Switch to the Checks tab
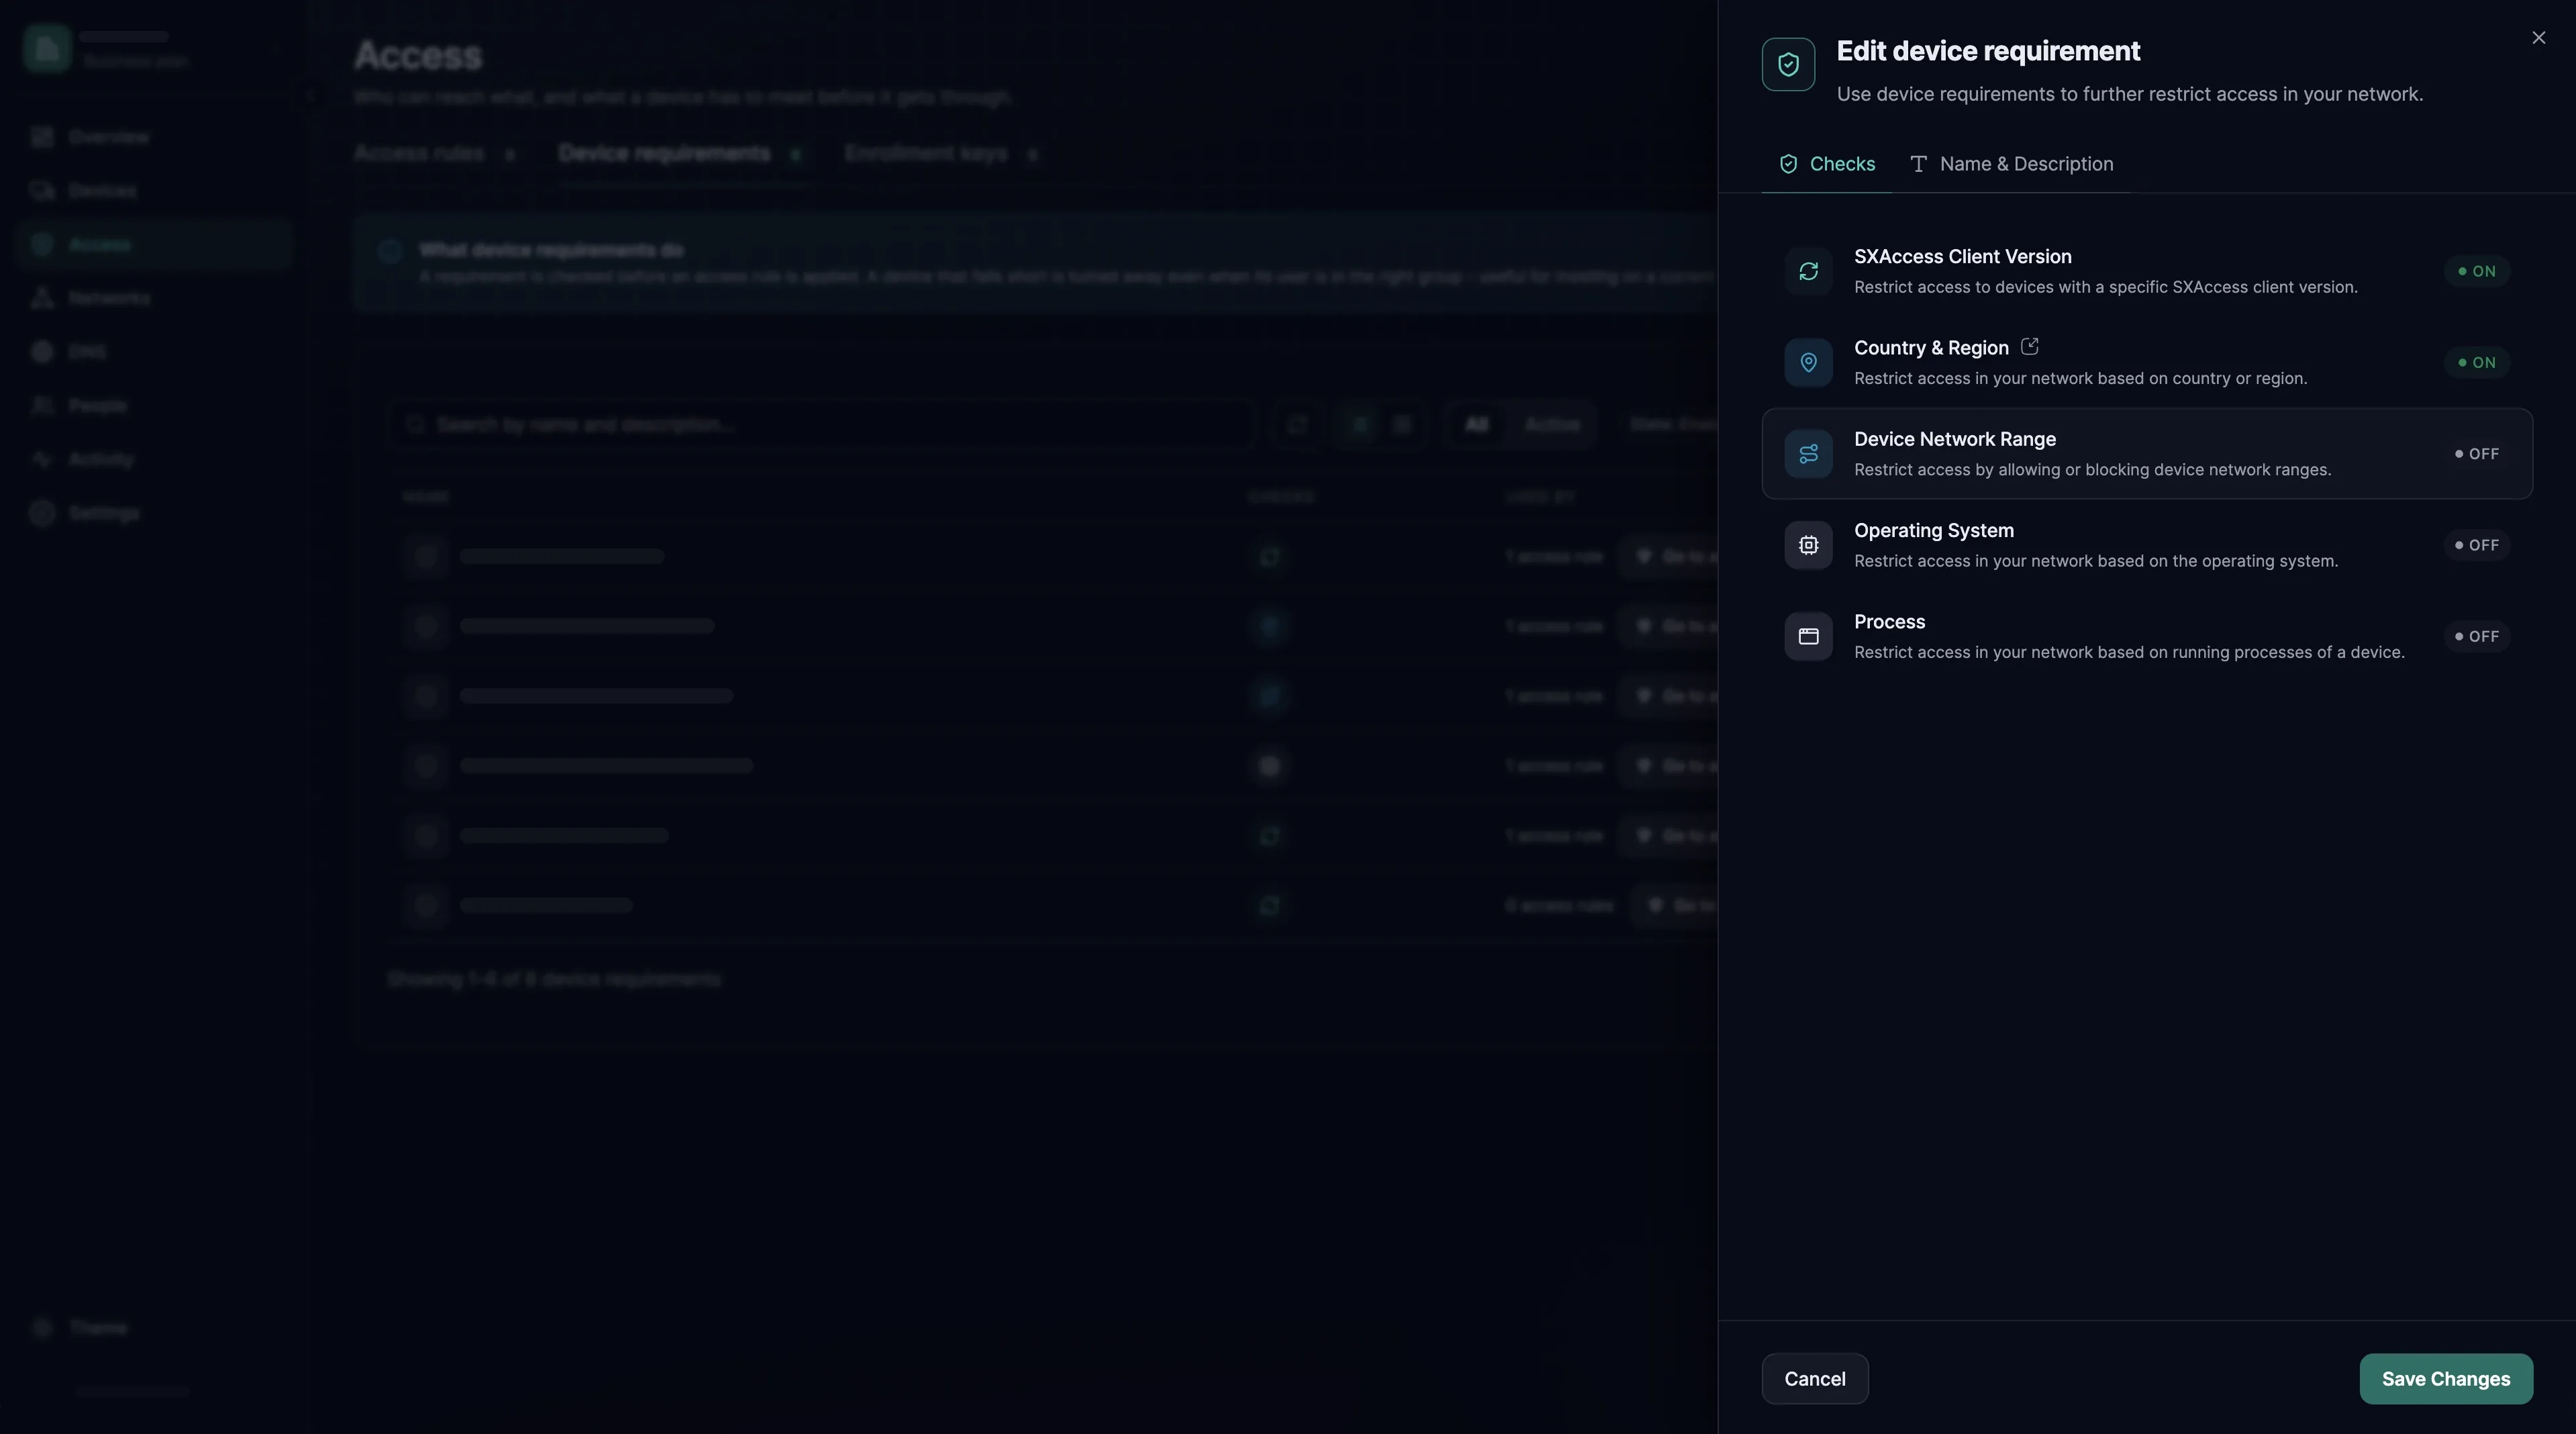This screenshot has height=1434, width=2576. (x=1826, y=164)
